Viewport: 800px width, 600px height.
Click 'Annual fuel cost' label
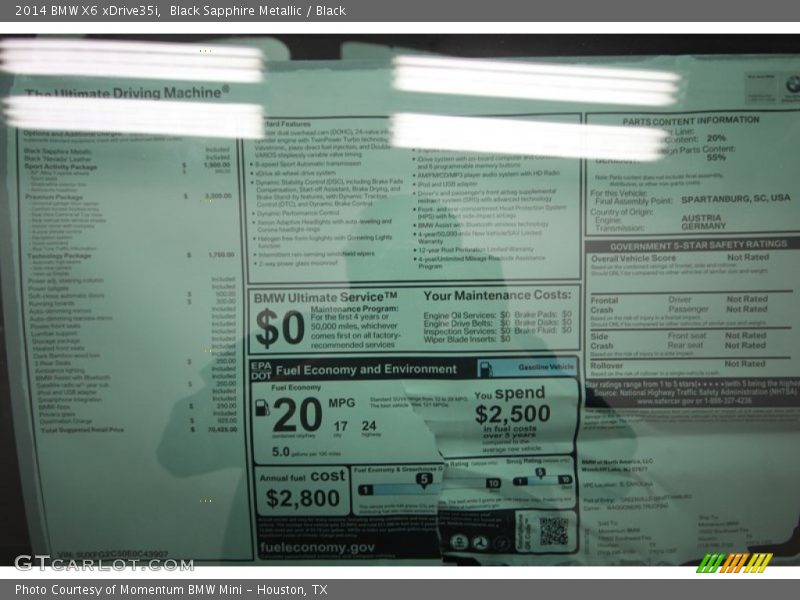coord(302,477)
